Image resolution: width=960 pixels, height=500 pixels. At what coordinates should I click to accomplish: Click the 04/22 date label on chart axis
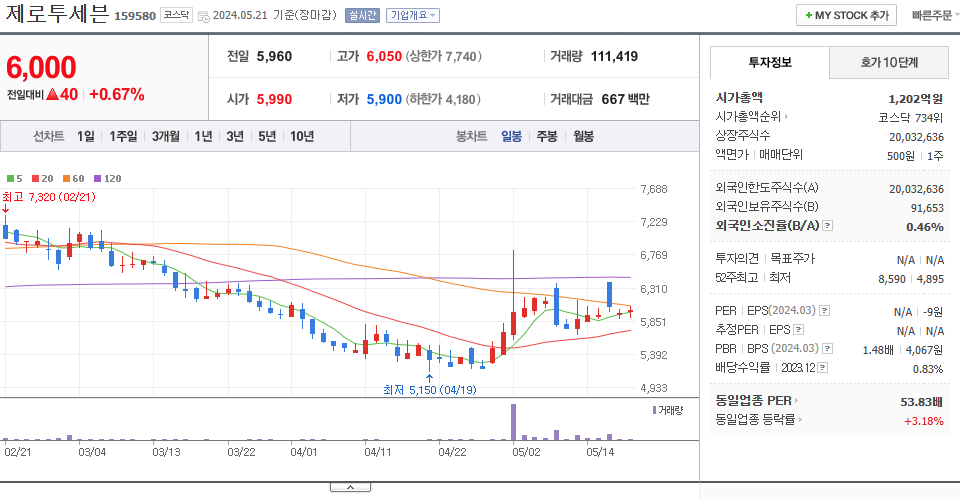[x=452, y=452]
